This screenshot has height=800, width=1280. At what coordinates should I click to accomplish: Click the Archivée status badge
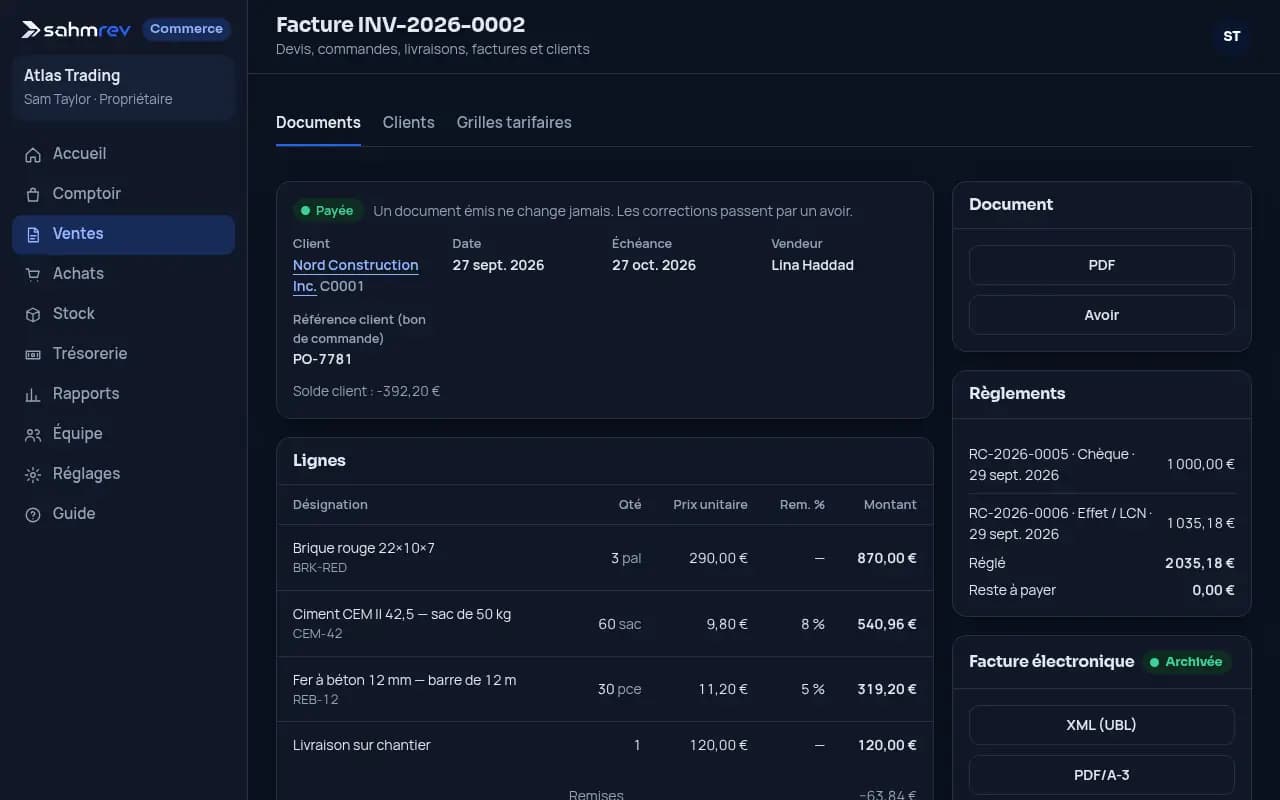coord(1186,662)
